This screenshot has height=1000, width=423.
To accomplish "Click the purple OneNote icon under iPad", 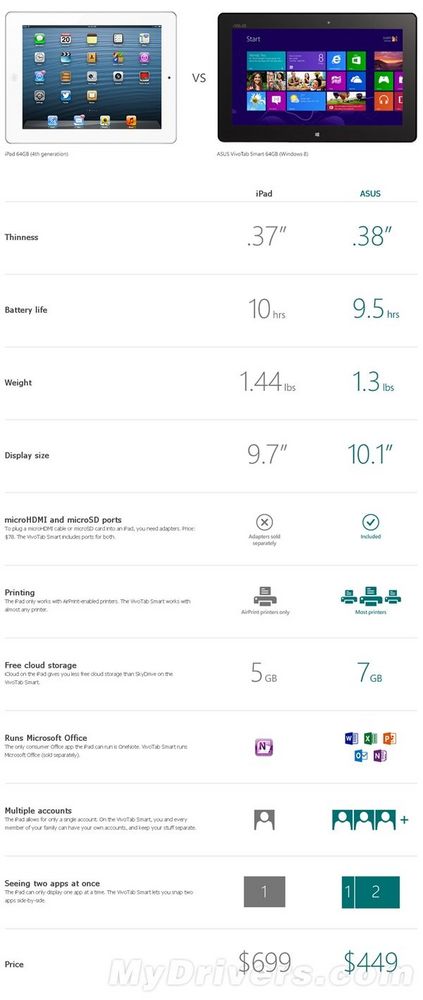I will coord(264,747).
